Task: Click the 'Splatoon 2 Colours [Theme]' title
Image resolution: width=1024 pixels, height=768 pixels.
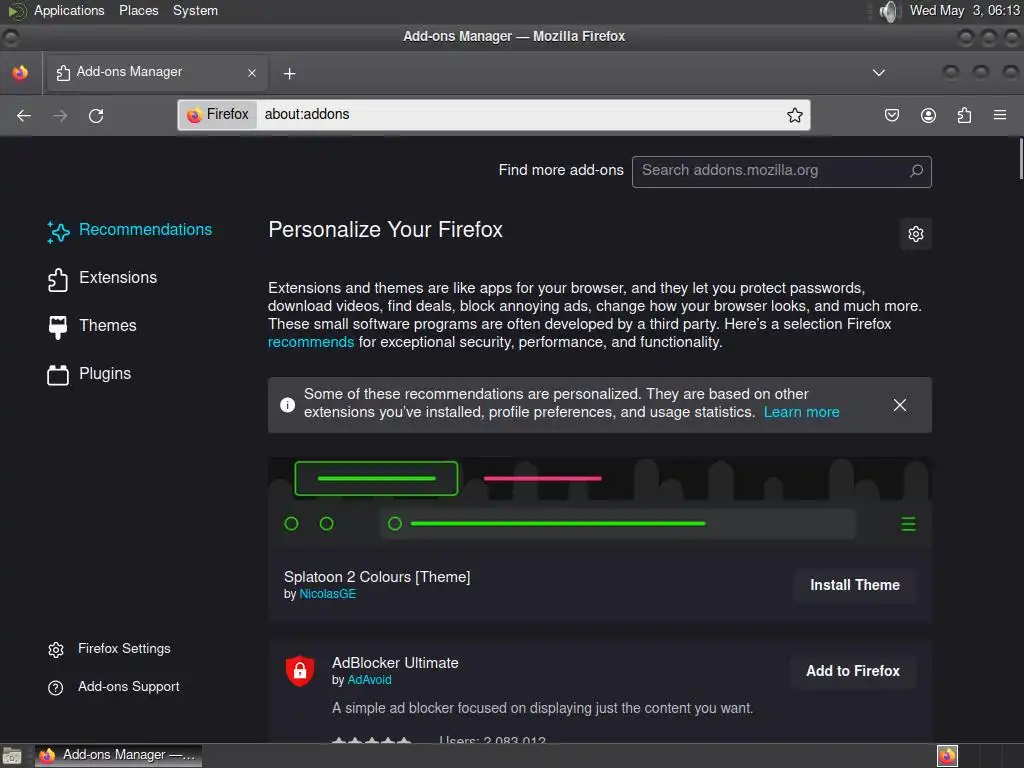Action: 377,577
